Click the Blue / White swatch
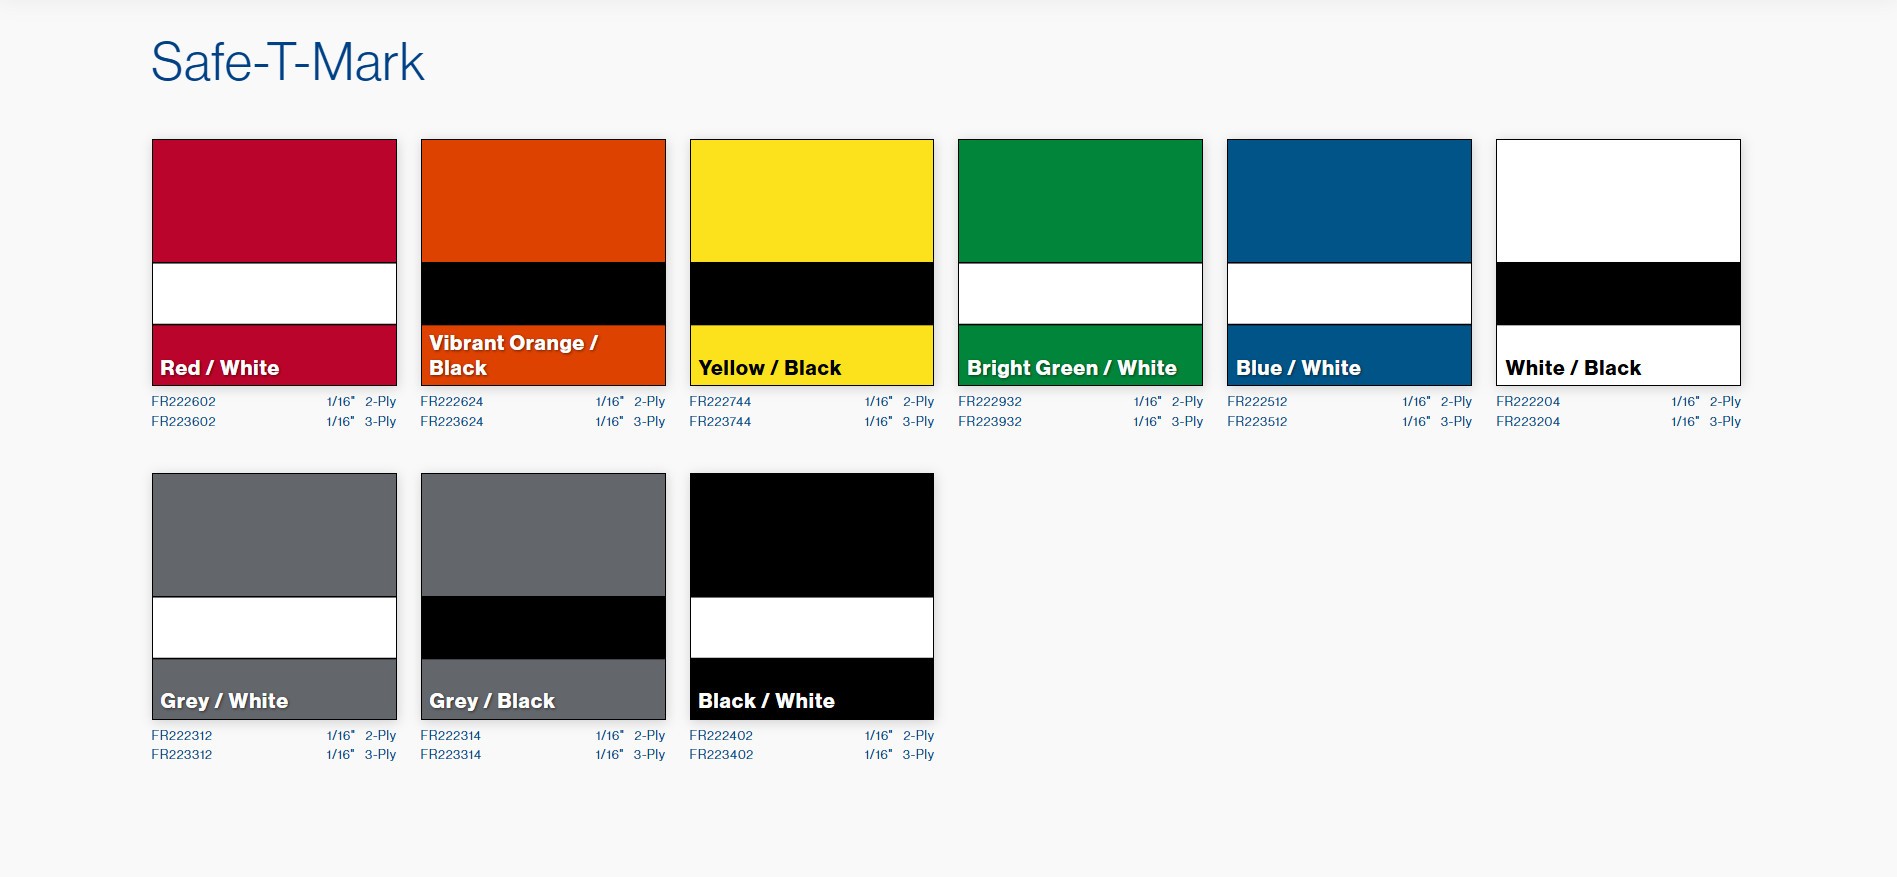Image resolution: width=1897 pixels, height=877 pixels. click(1349, 262)
